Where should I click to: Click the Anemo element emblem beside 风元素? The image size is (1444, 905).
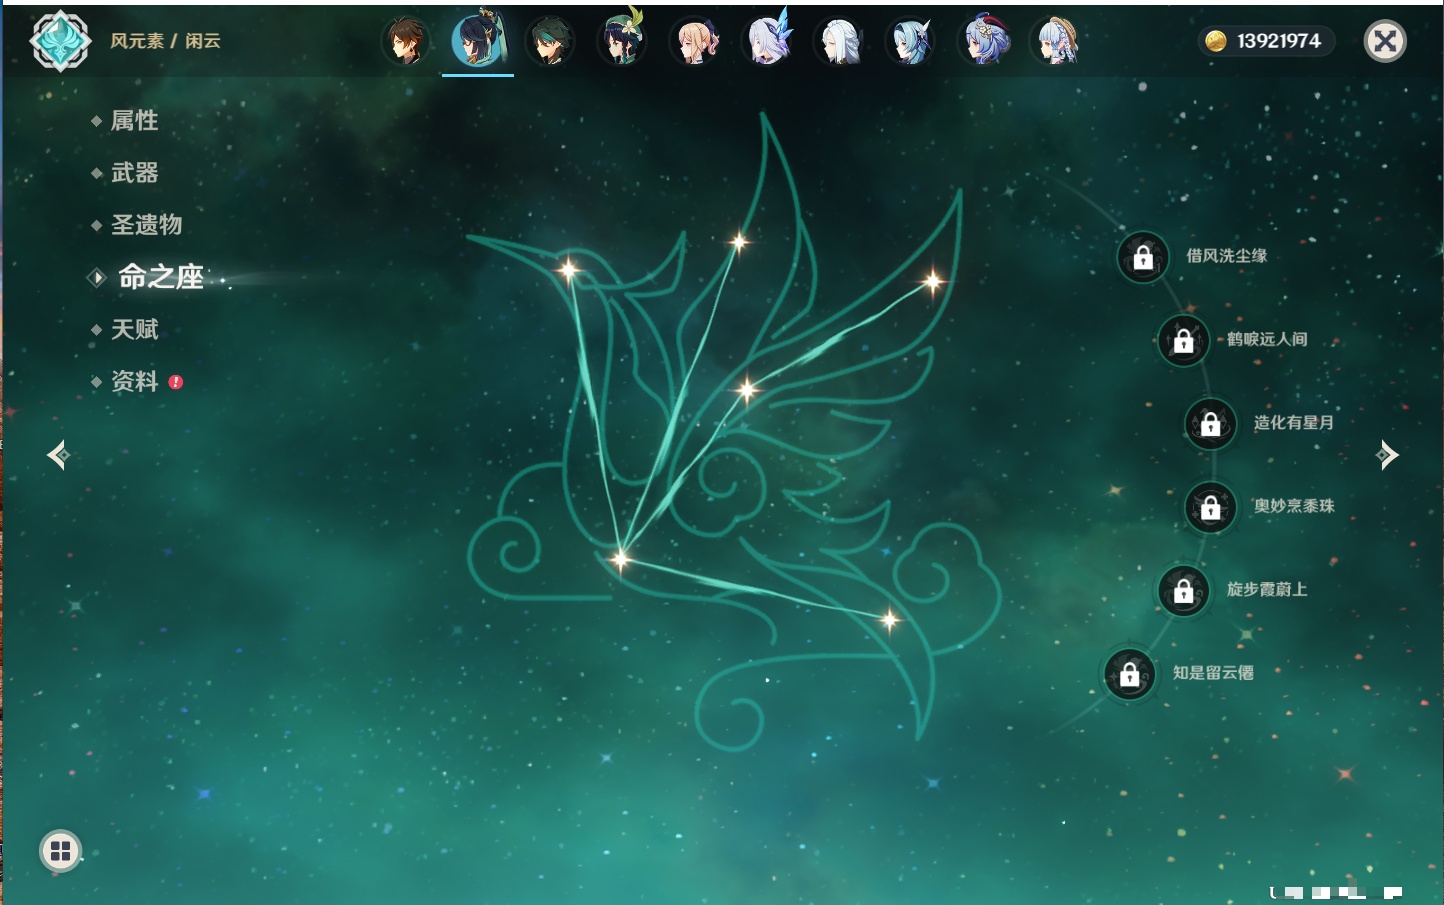click(x=61, y=41)
